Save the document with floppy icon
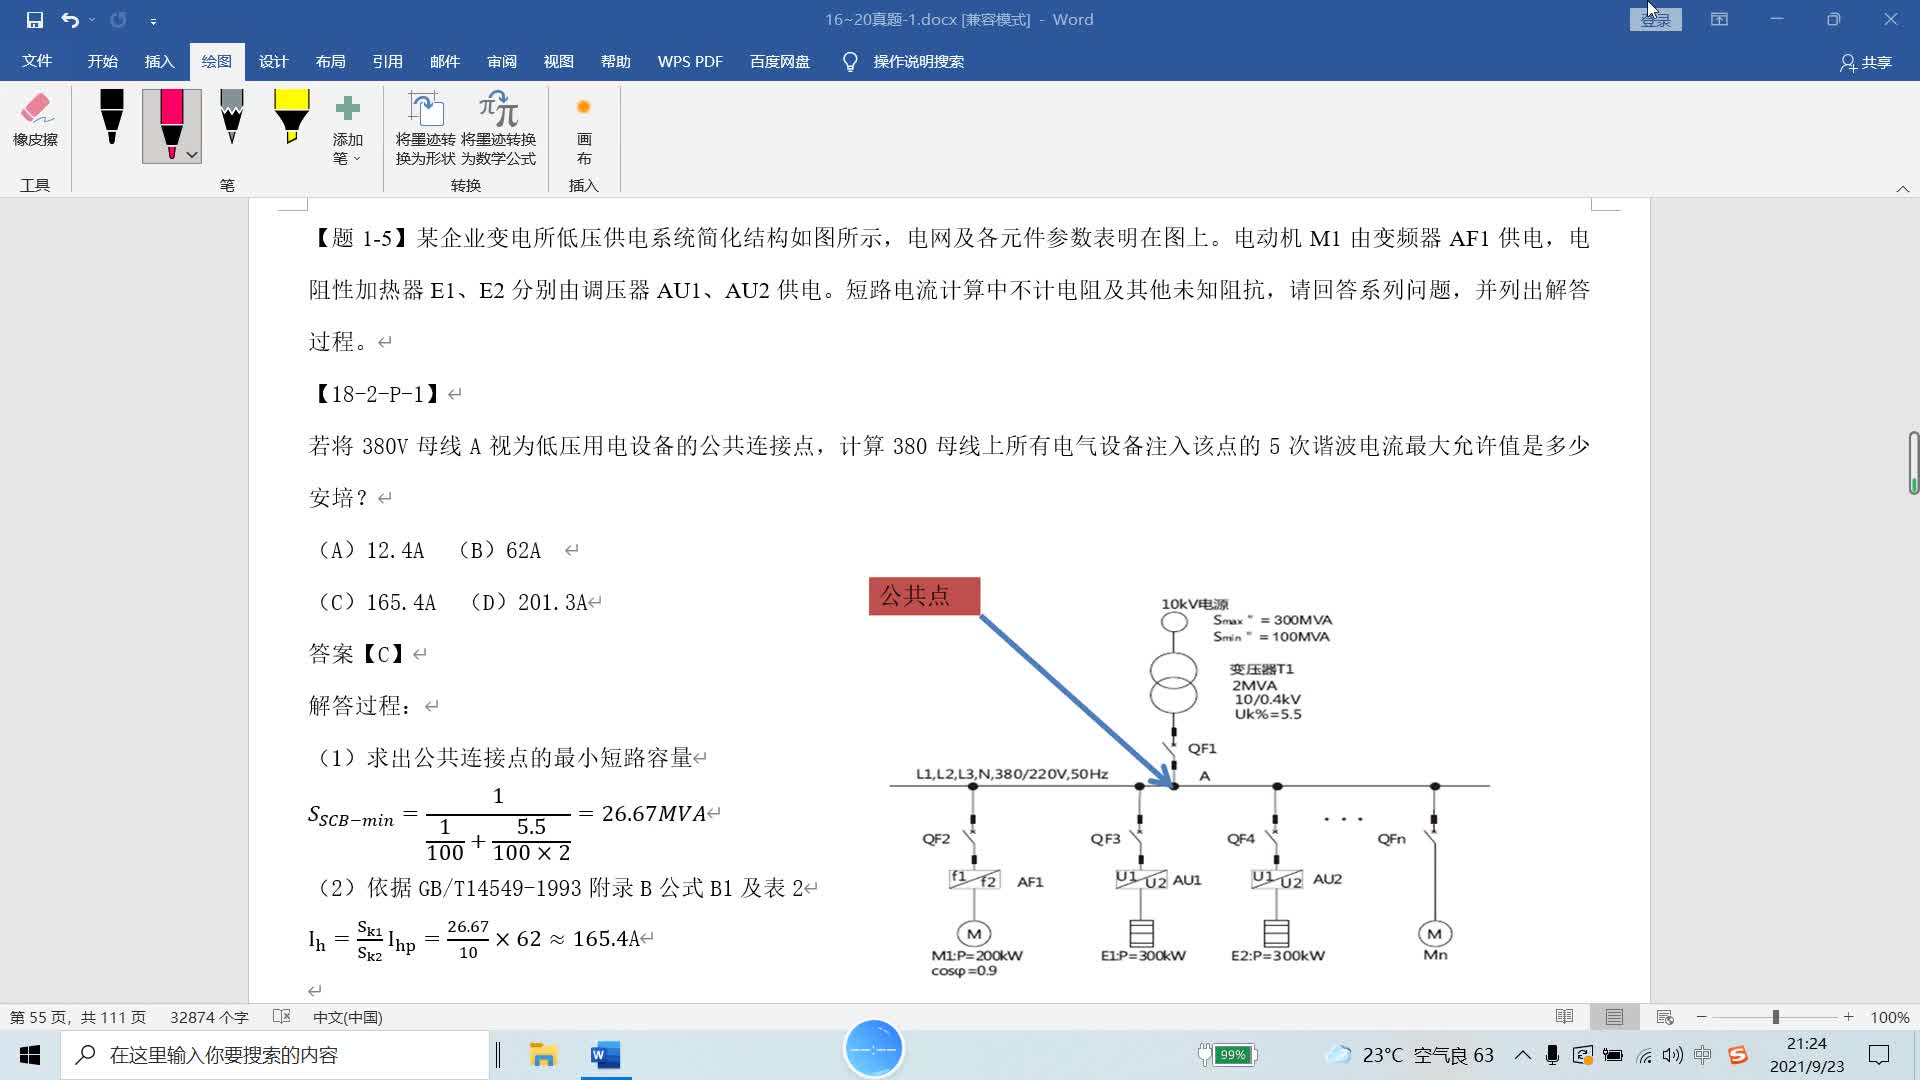The image size is (1920, 1080). pyautogui.click(x=34, y=20)
